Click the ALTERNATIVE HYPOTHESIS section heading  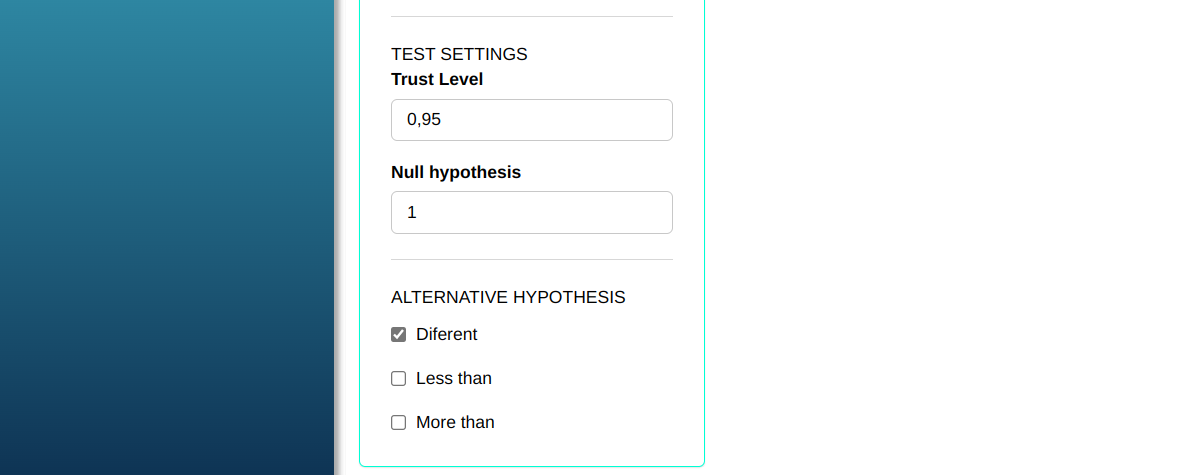pyautogui.click(x=508, y=297)
